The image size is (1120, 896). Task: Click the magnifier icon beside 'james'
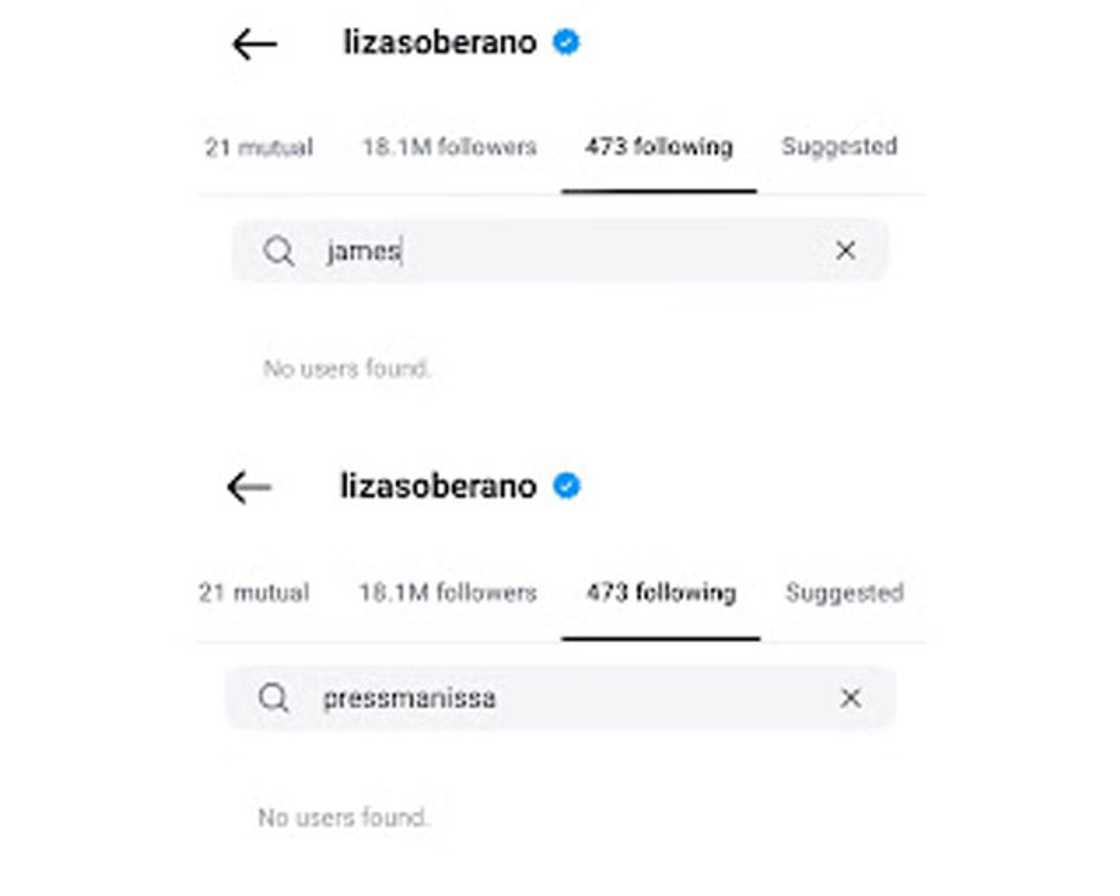[x=279, y=251]
